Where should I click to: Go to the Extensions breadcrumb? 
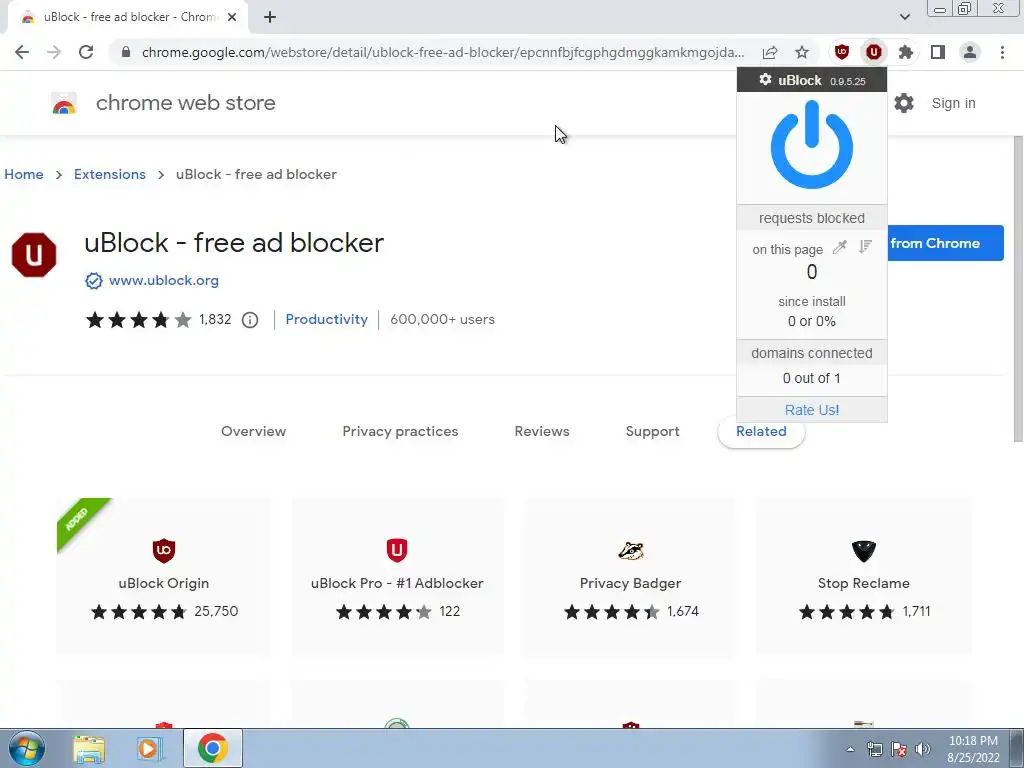click(x=110, y=174)
